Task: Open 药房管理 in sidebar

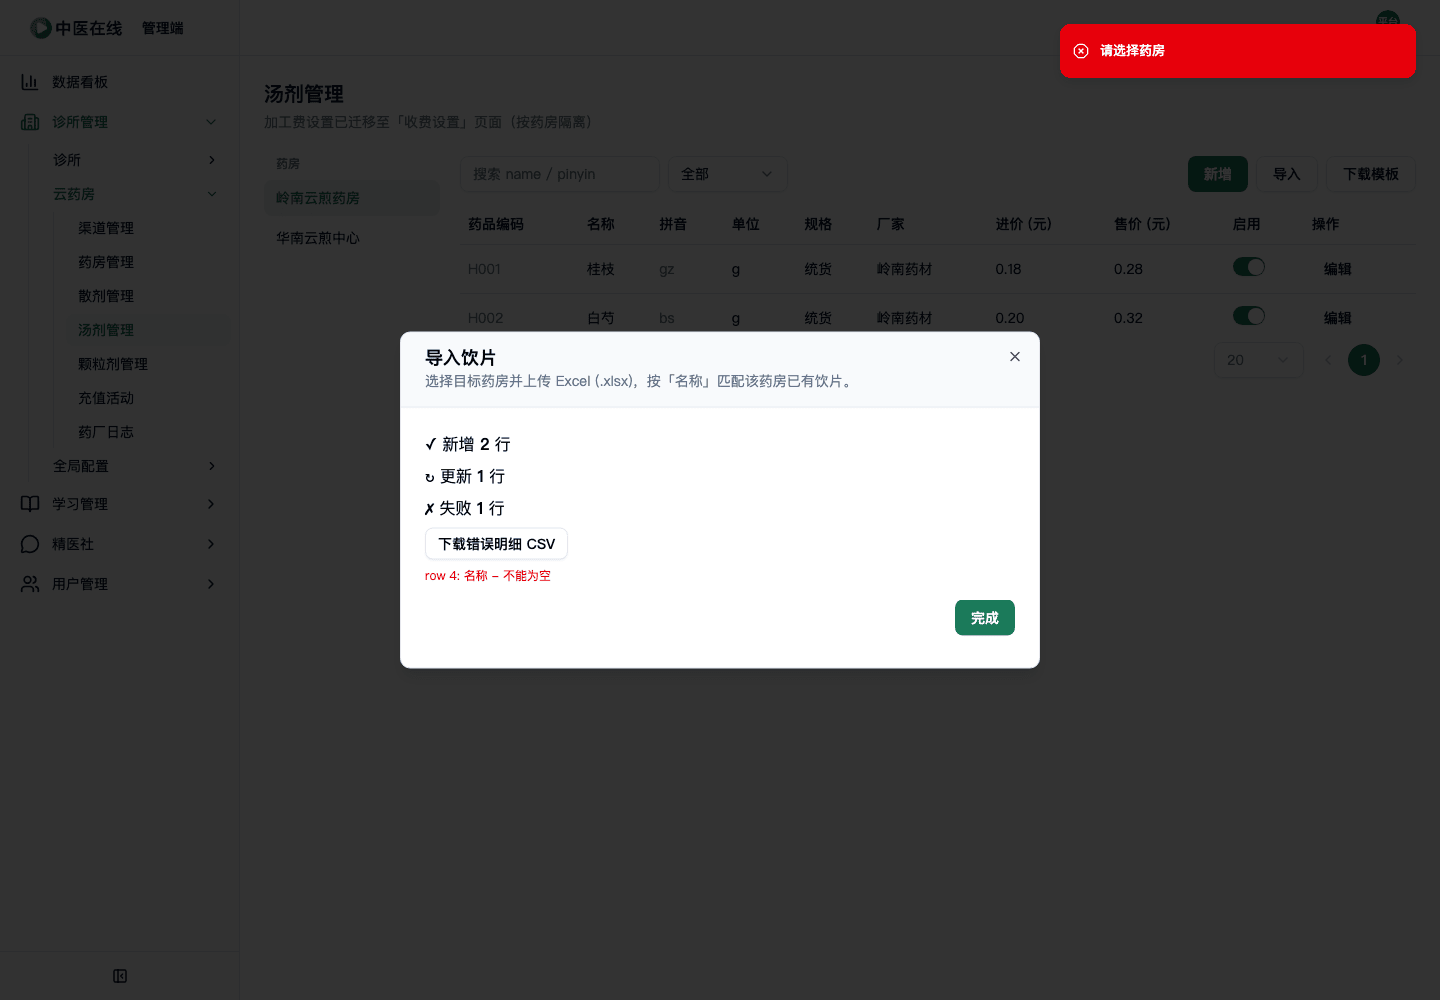Action: coord(106,262)
